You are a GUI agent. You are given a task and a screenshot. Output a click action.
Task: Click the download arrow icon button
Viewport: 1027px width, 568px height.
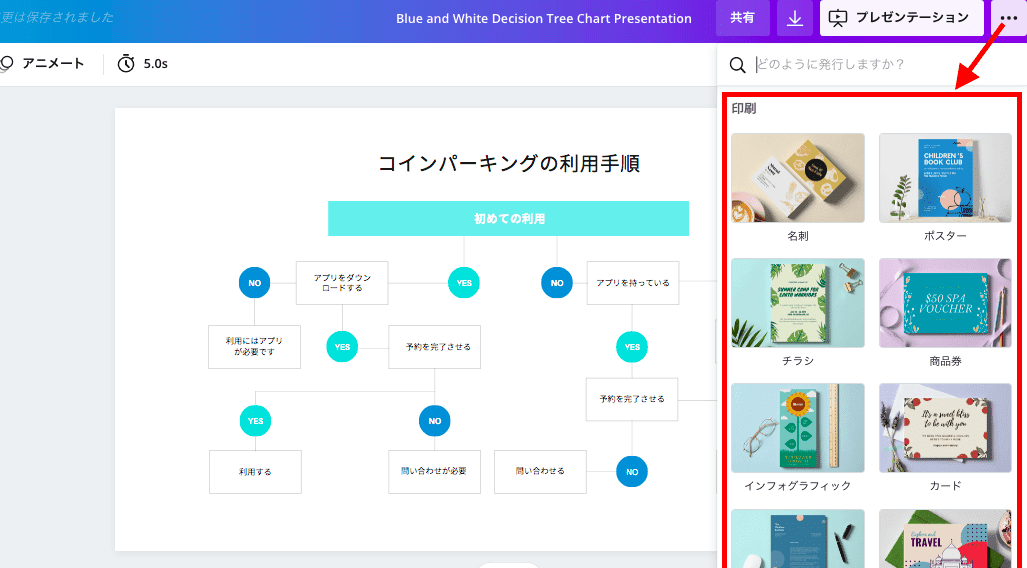click(794, 18)
